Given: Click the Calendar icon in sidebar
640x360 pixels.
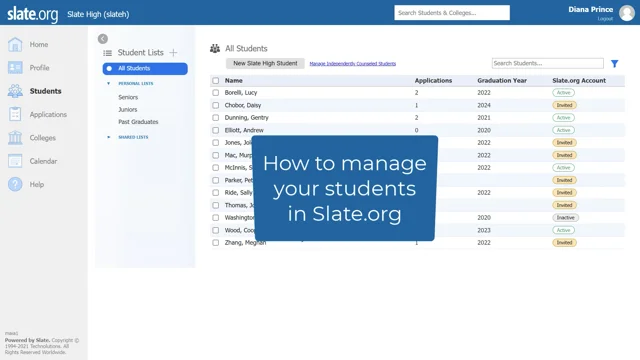Looking at the screenshot, I should point(15,161).
